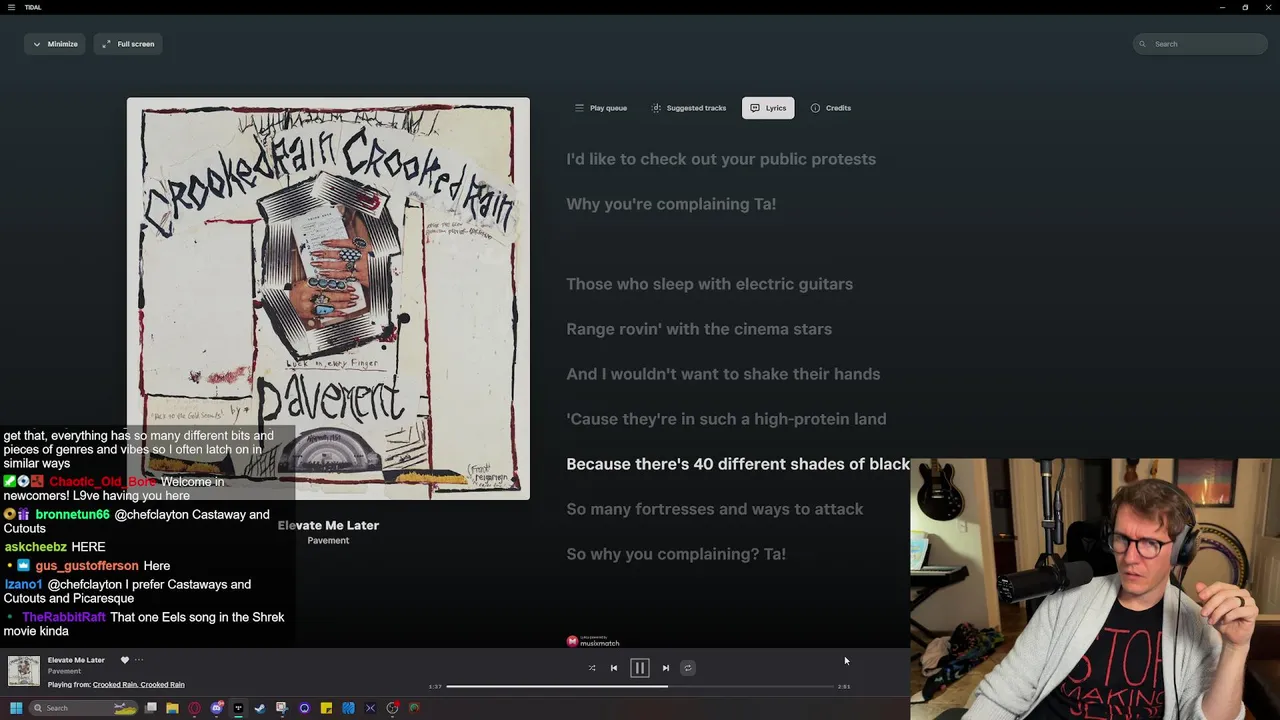Toggle repeat mode
The image size is (1280, 720).
[688, 668]
